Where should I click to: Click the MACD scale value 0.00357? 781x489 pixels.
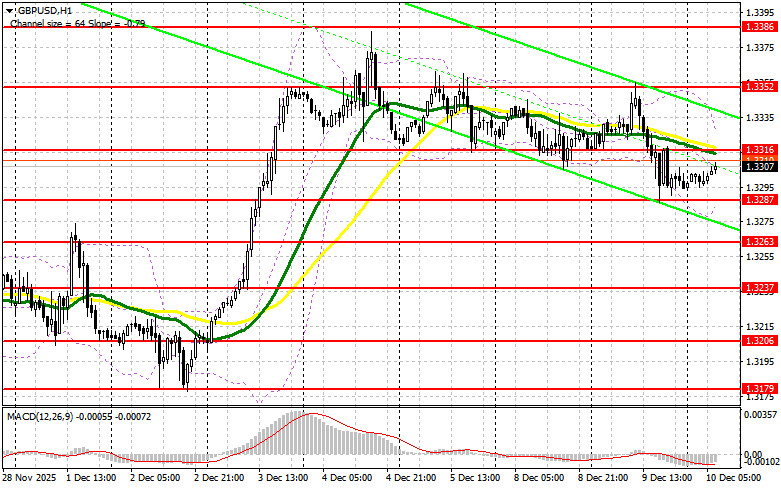759,414
